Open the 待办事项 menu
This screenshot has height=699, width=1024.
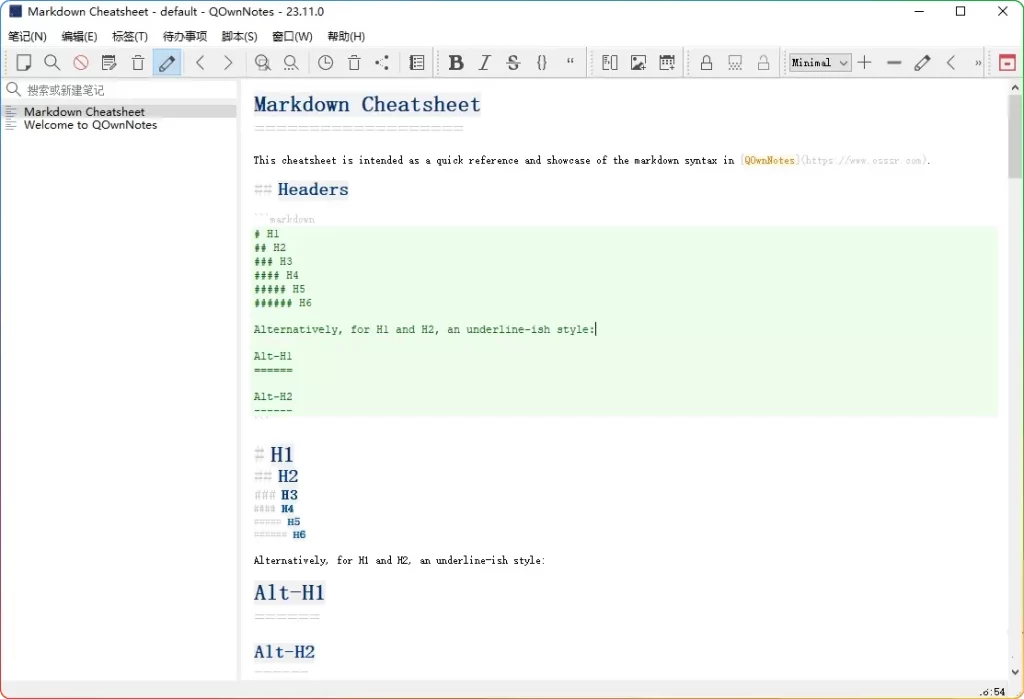185,37
